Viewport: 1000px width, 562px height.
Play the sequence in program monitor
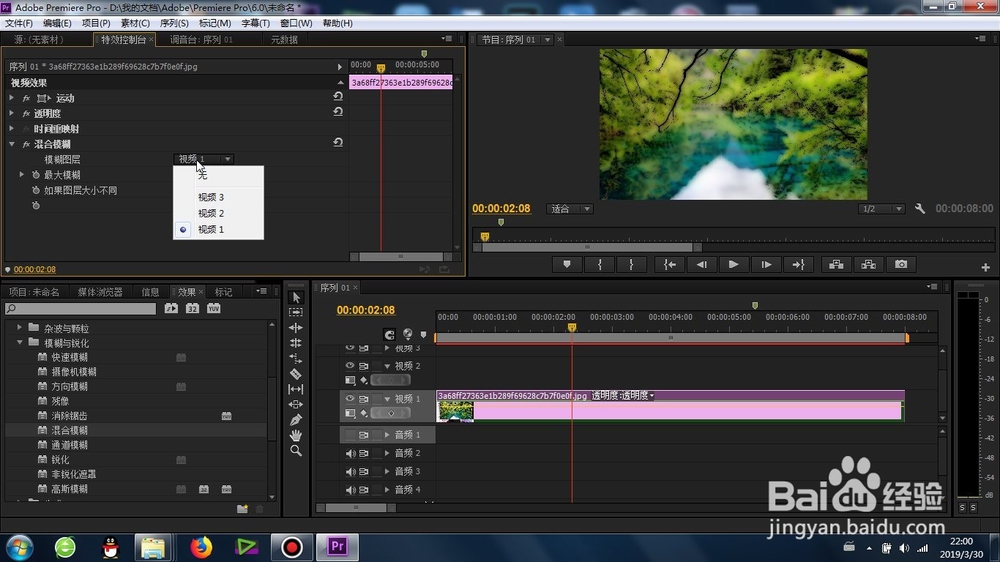[x=733, y=264]
